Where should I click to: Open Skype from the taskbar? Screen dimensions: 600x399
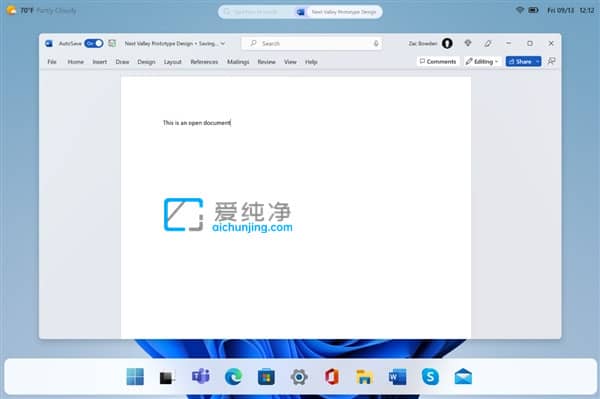[430, 377]
